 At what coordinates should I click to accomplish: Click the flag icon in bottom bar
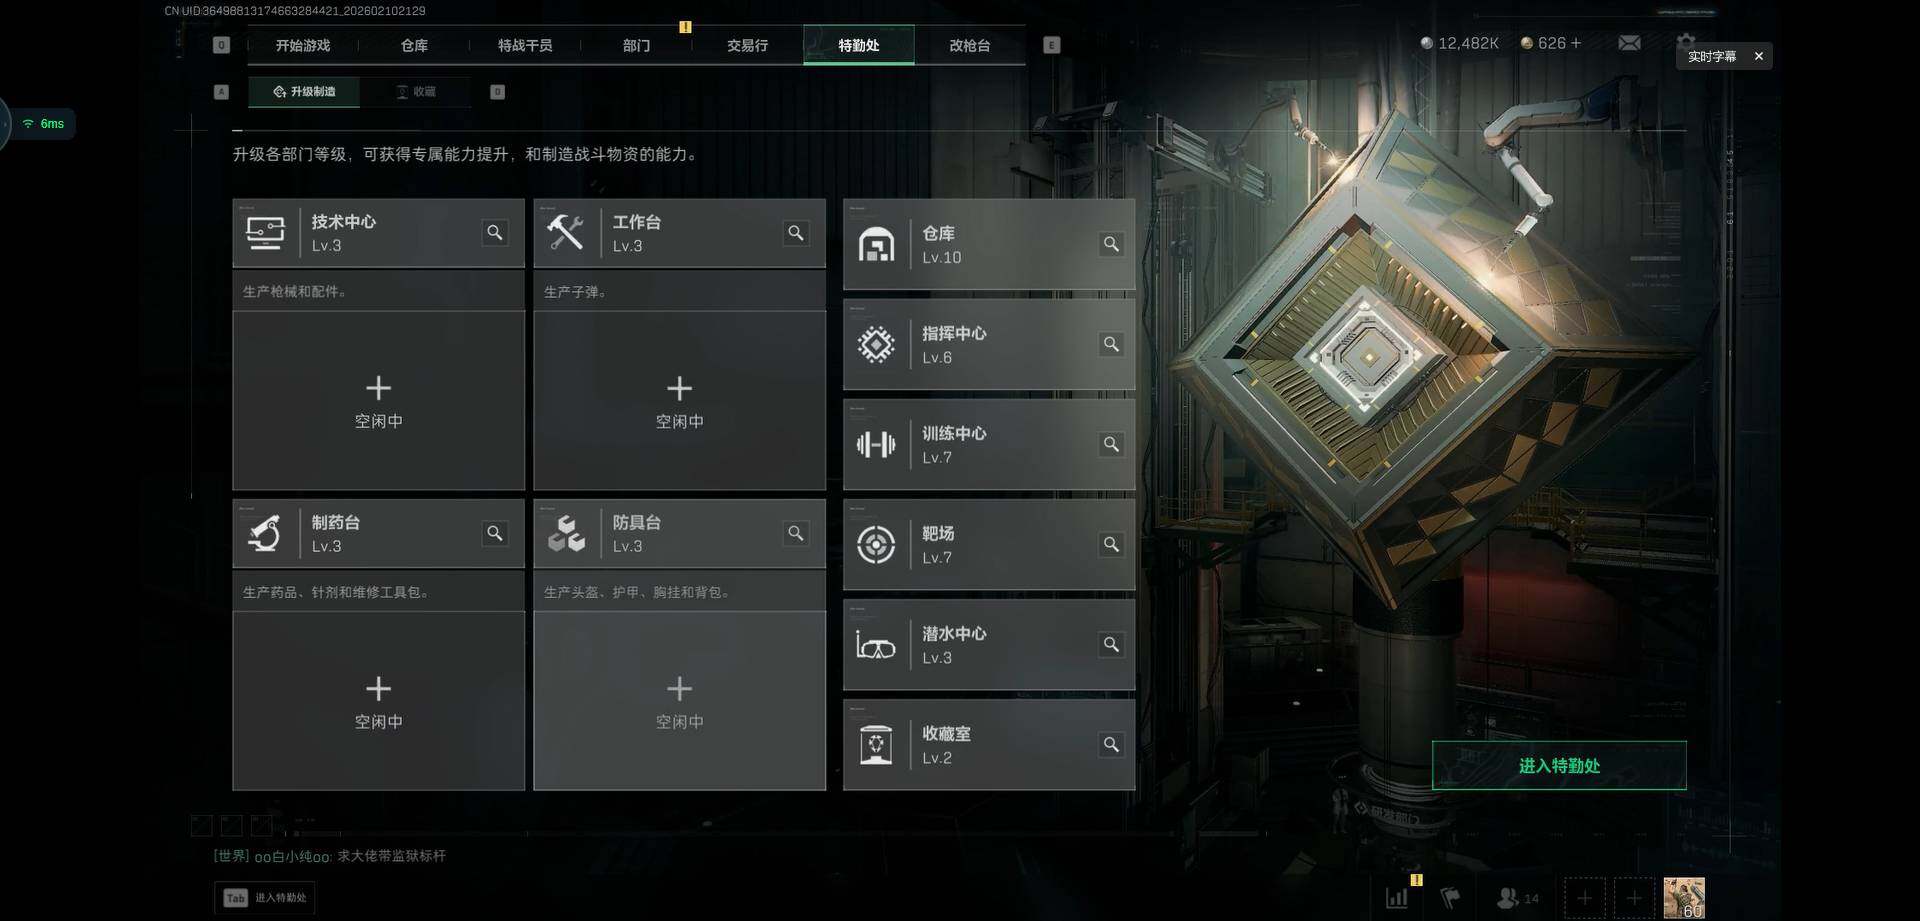1450,897
